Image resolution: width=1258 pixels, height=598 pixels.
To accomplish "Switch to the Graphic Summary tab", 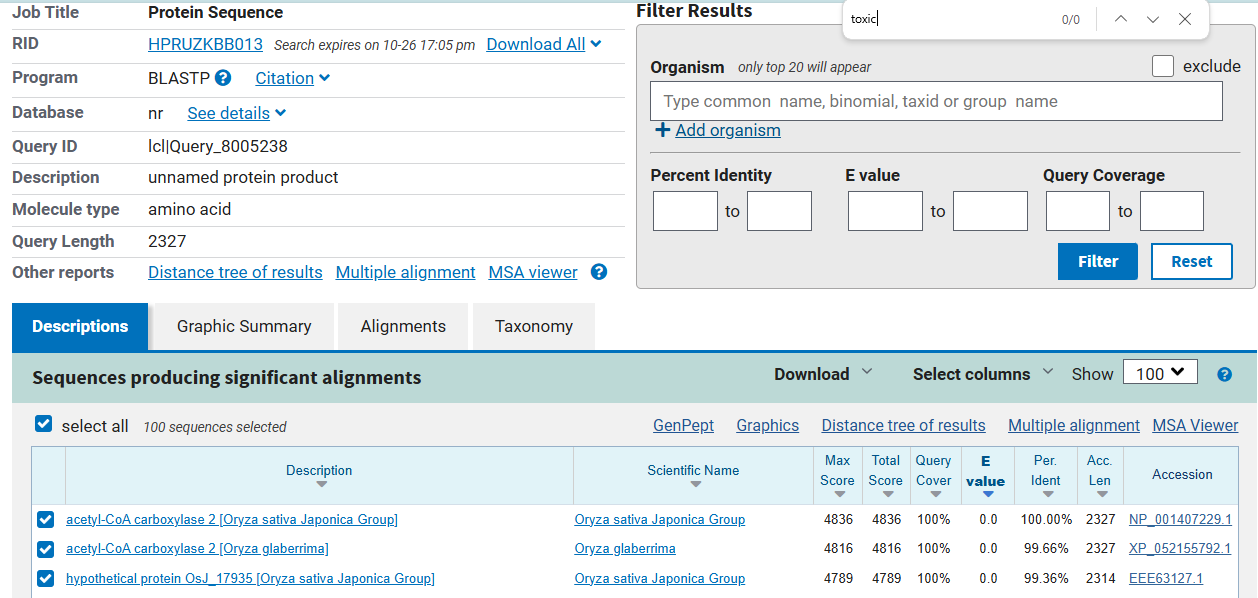I will 244,326.
